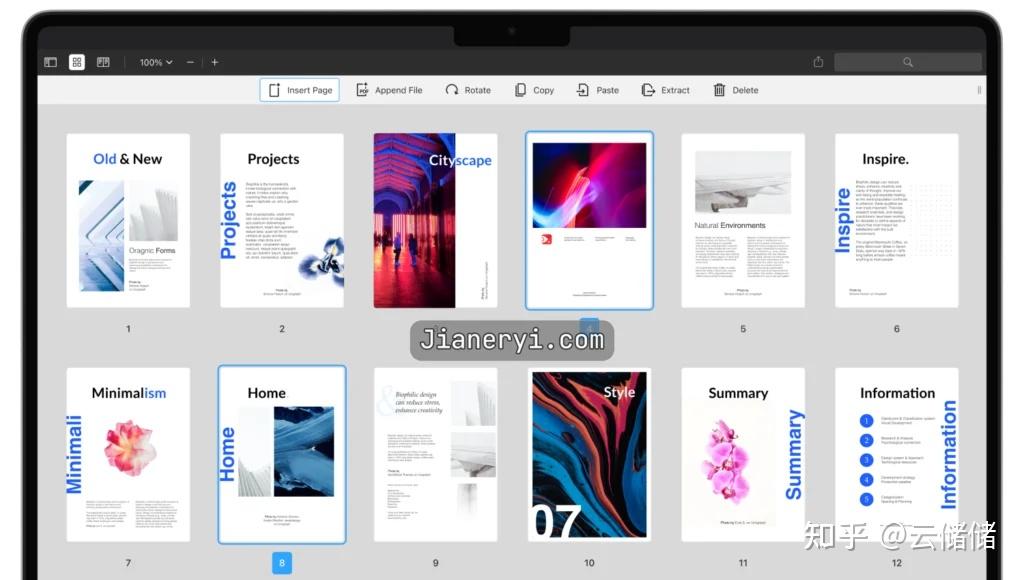Select the Minimalism page thumbnail
Viewport: 1024px width, 580px height.
pyautogui.click(x=128, y=455)
